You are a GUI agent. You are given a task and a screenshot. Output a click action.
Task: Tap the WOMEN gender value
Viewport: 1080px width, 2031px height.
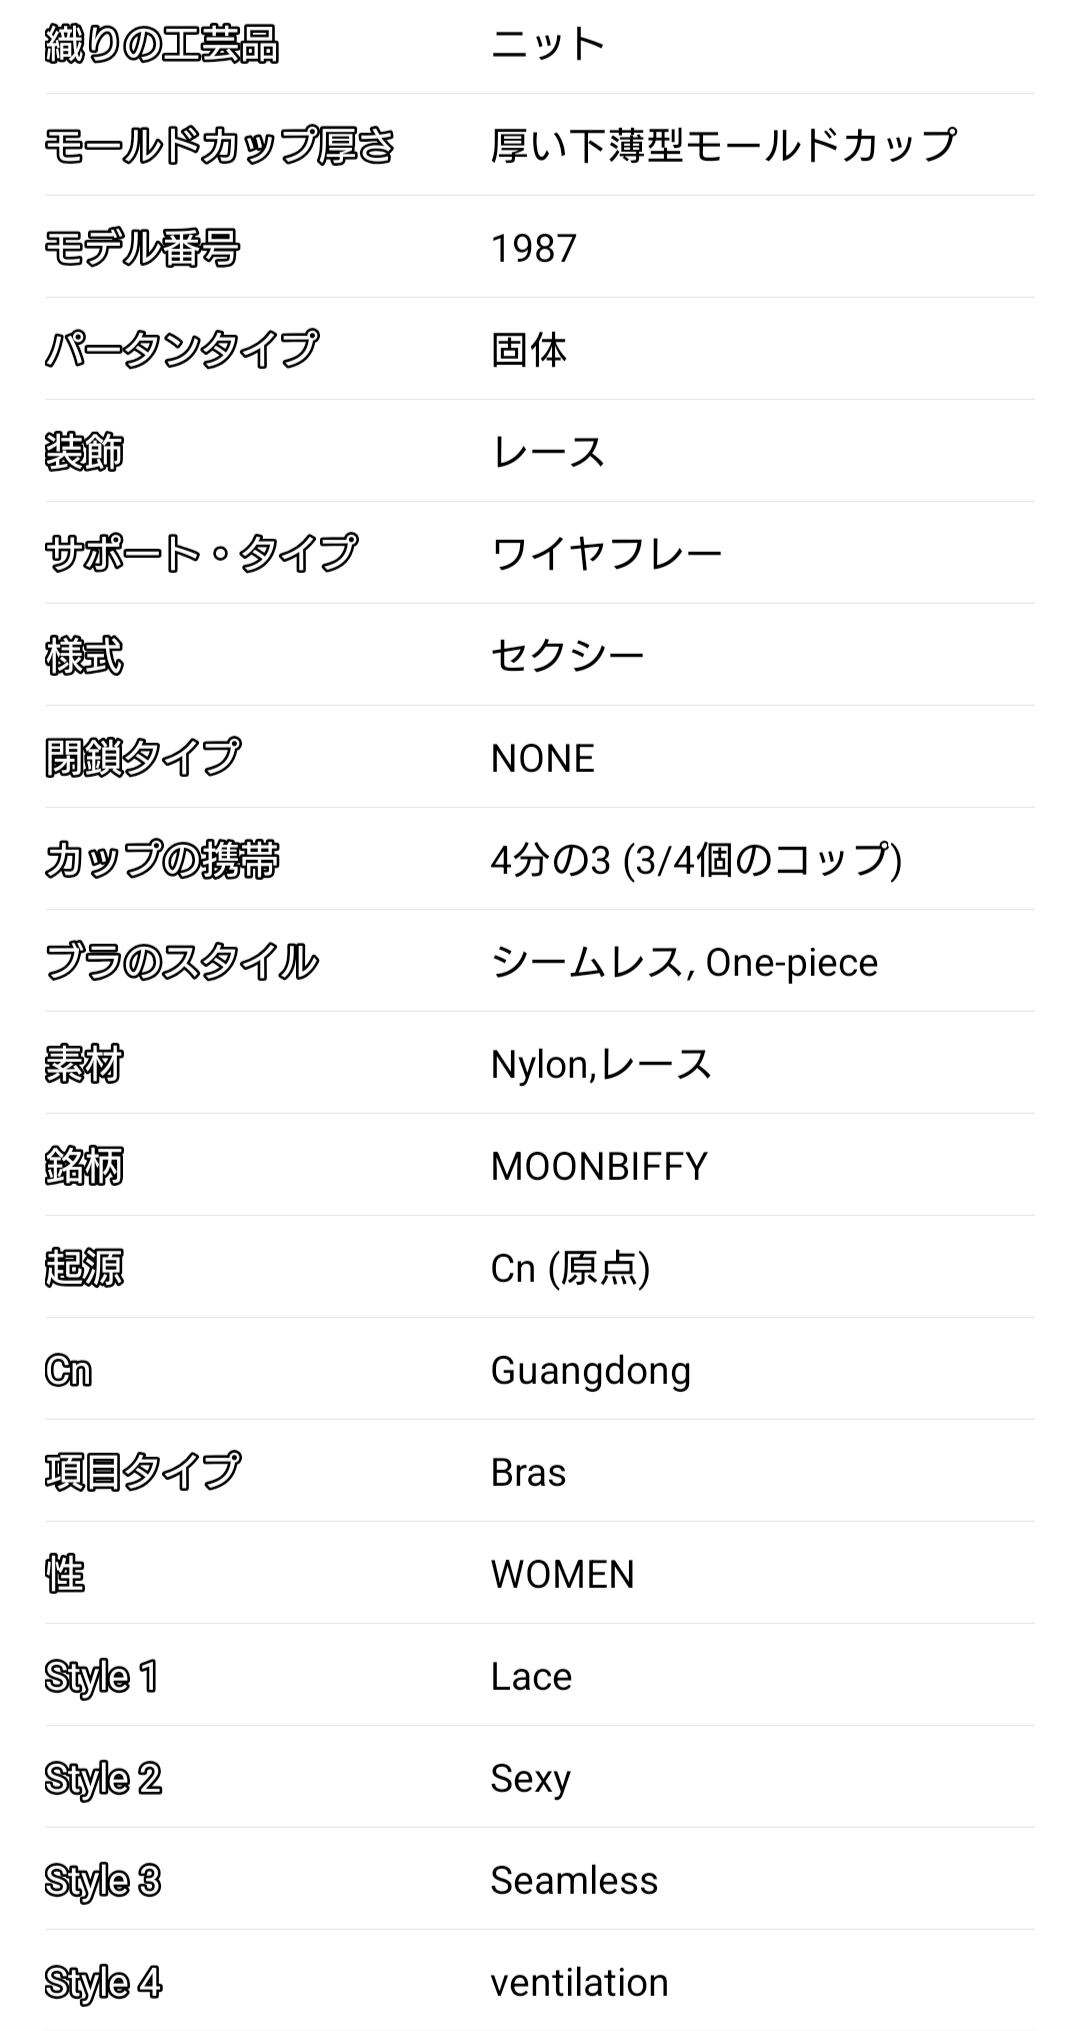pyautogui.click(x=562, y=1574)
